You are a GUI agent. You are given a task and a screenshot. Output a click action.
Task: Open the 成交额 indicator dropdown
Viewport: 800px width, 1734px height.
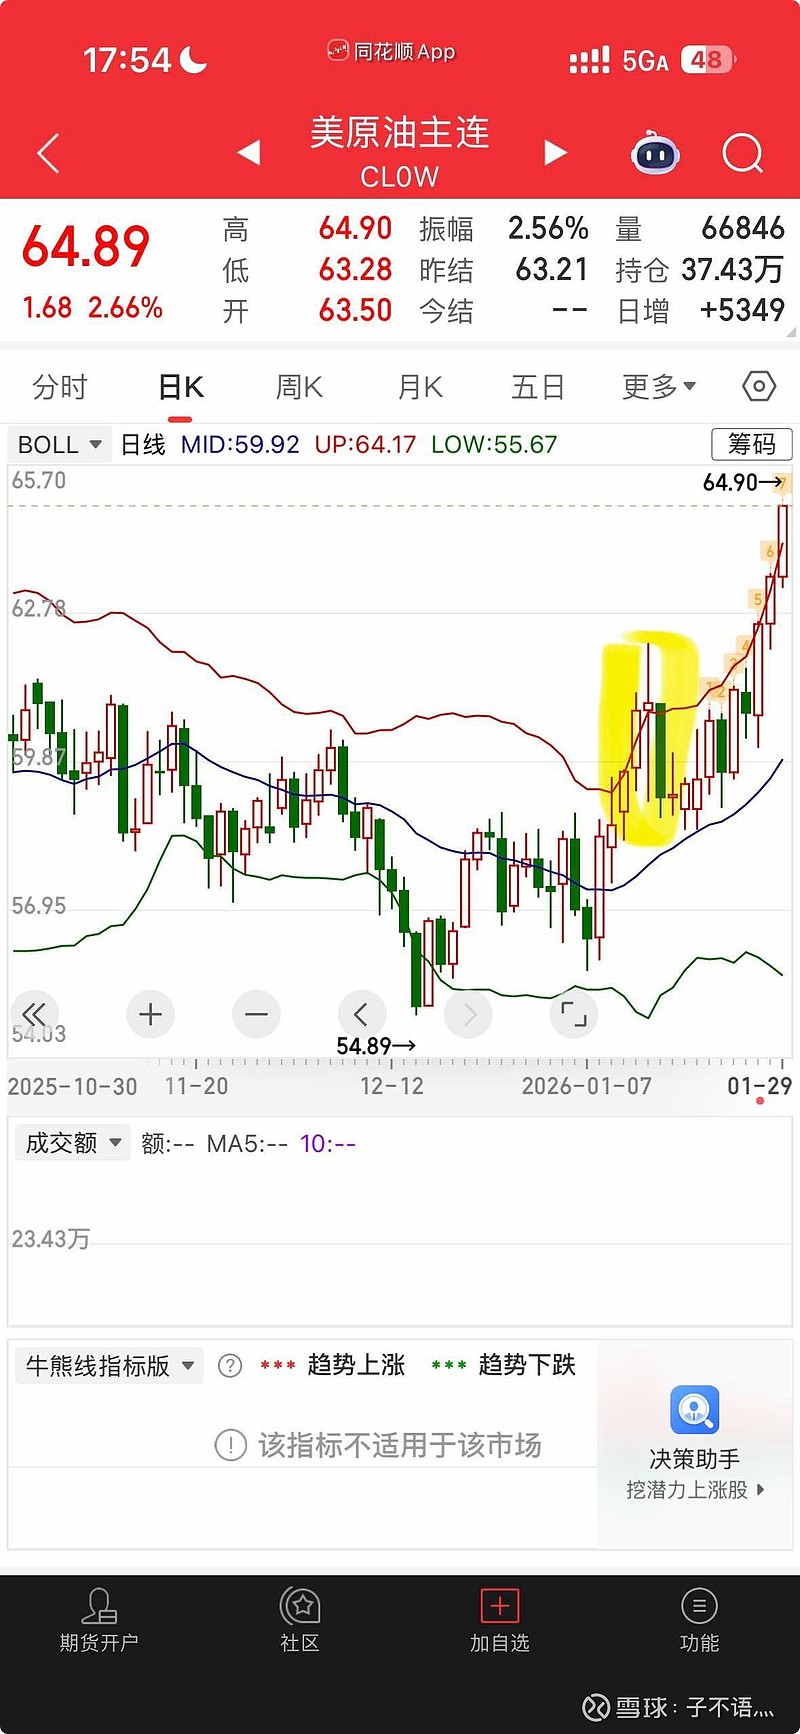[72, 1143]
